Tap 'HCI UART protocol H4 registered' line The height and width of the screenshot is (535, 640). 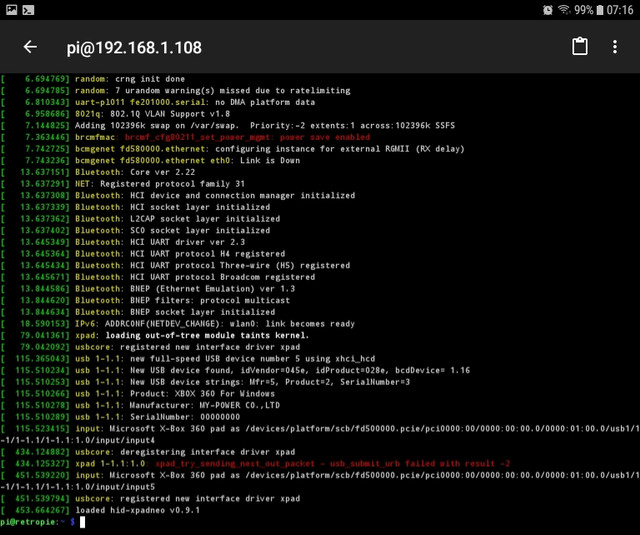point(143,254)
